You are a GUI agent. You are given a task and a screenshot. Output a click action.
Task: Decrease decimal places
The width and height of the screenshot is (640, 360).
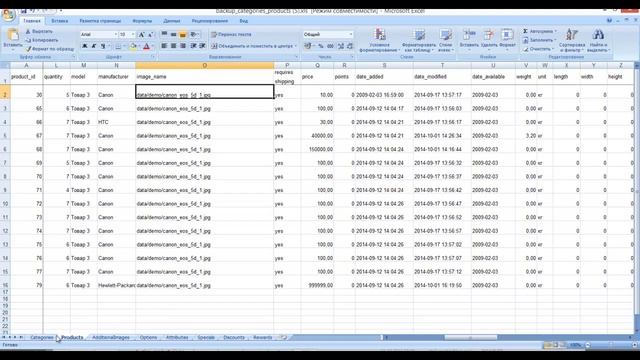click(350, 46)
